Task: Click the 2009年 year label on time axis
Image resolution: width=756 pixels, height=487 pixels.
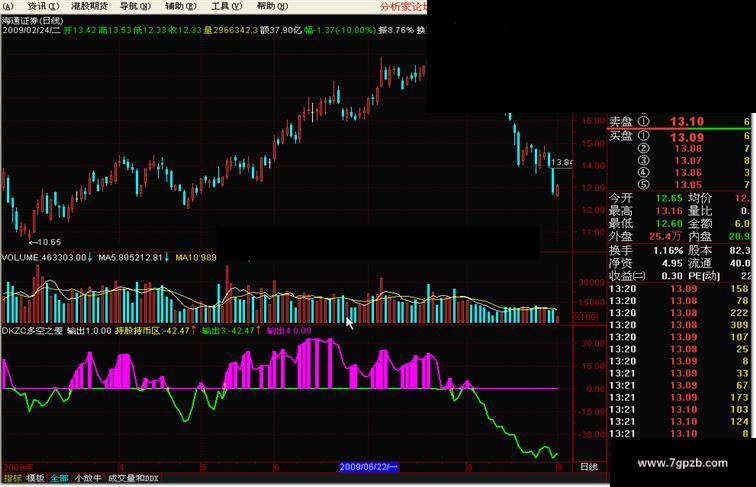Action: click(x=18, y=467)
